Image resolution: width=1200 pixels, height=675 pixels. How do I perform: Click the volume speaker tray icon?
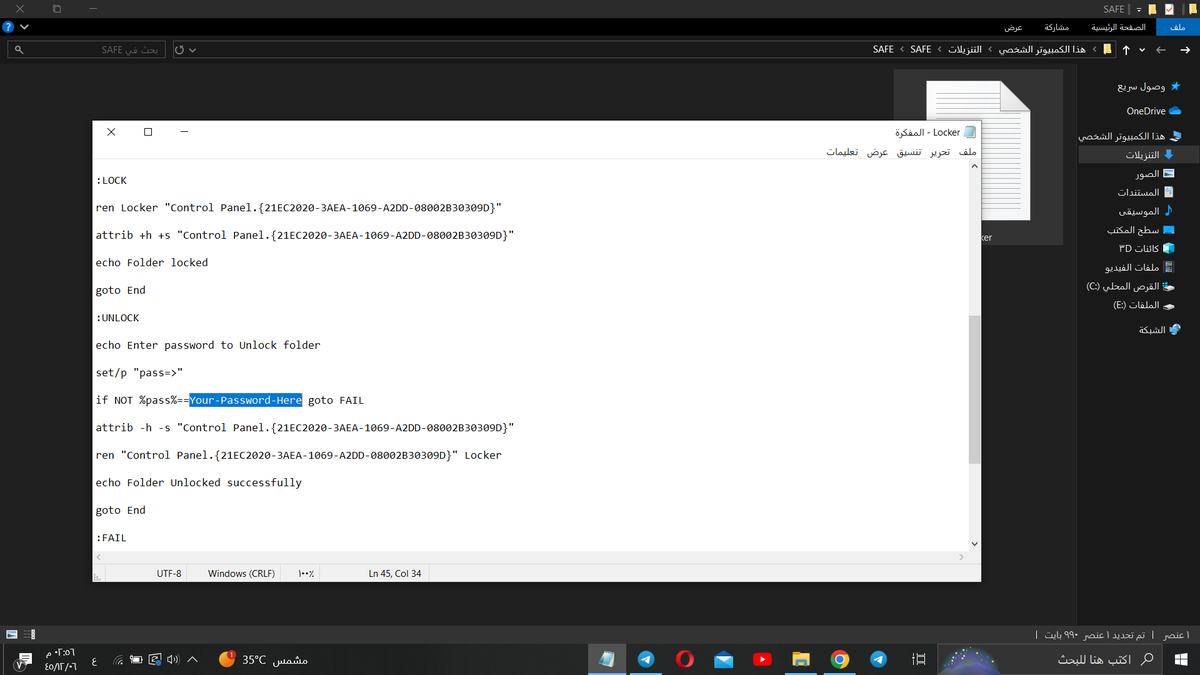click(174, 660)
